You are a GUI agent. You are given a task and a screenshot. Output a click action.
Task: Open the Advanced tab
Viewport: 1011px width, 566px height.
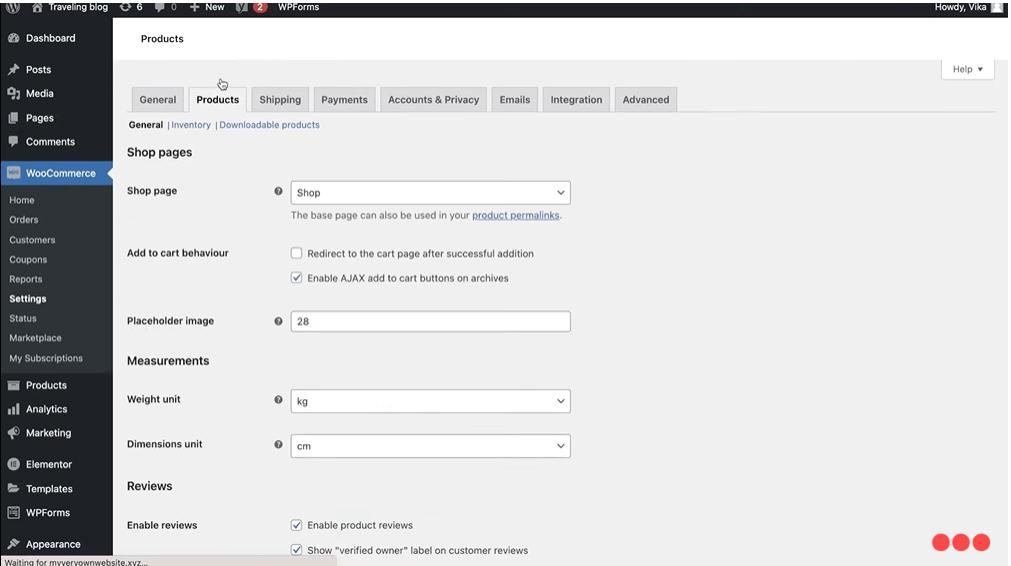[646, 100]
